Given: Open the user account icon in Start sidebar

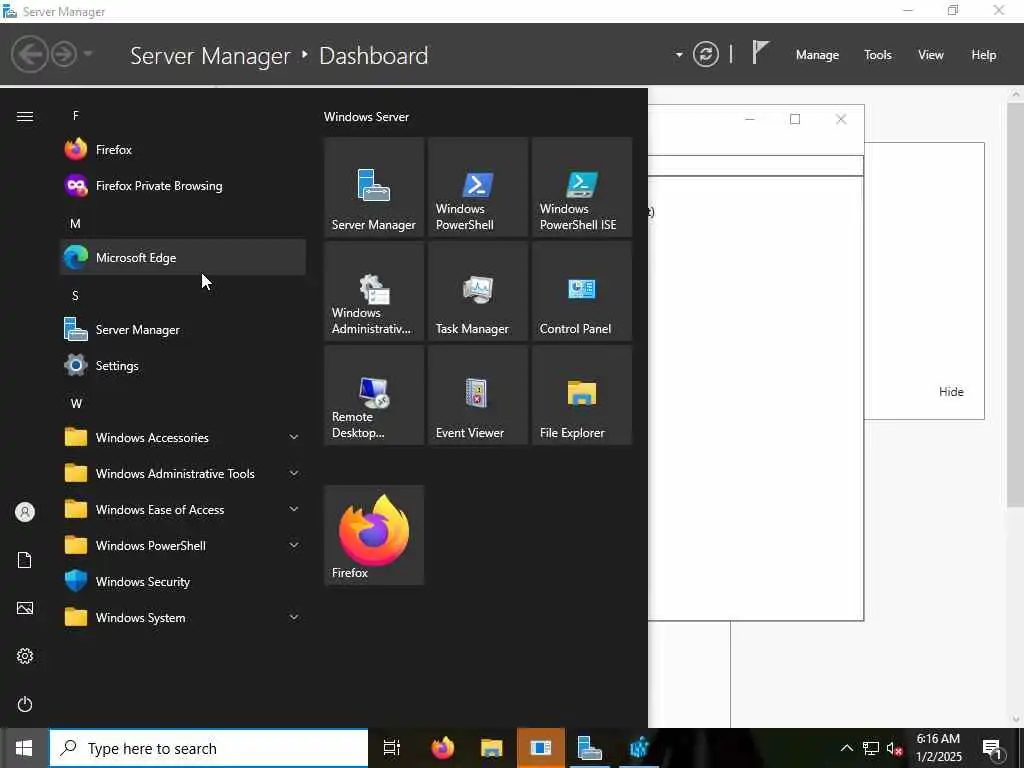Looking at the screenshot, I should point(25,512).
